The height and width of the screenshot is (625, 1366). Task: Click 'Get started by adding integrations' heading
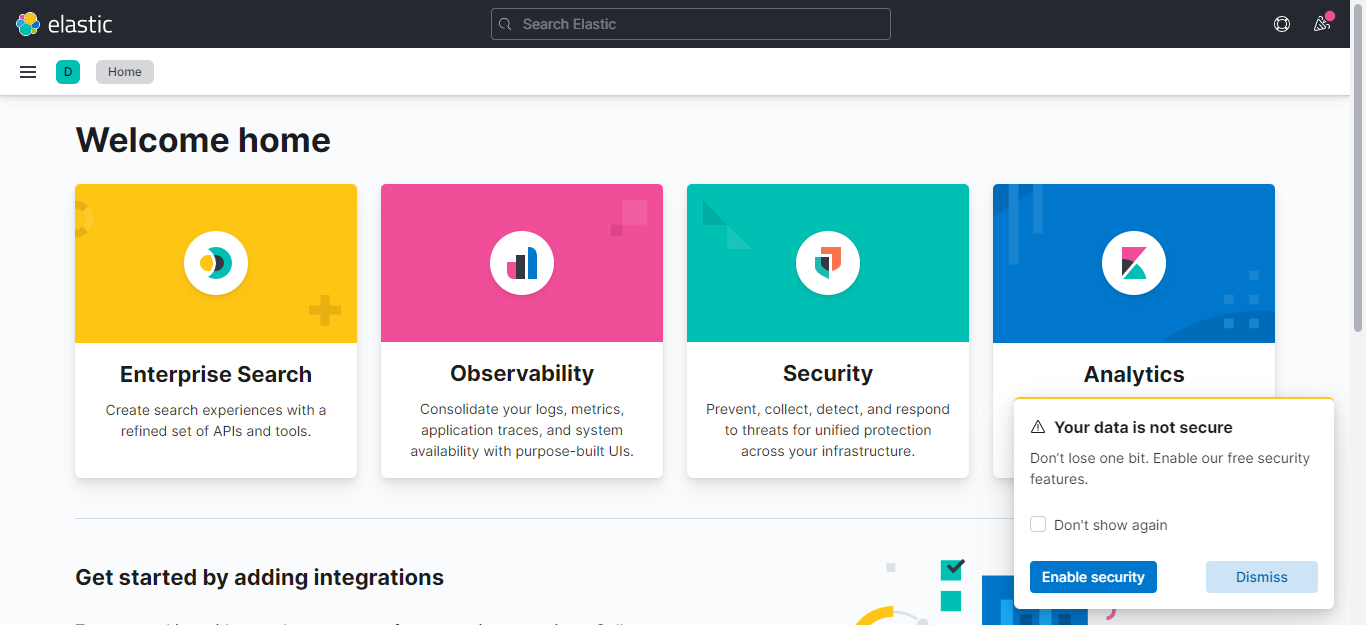[x=260, y=578]
